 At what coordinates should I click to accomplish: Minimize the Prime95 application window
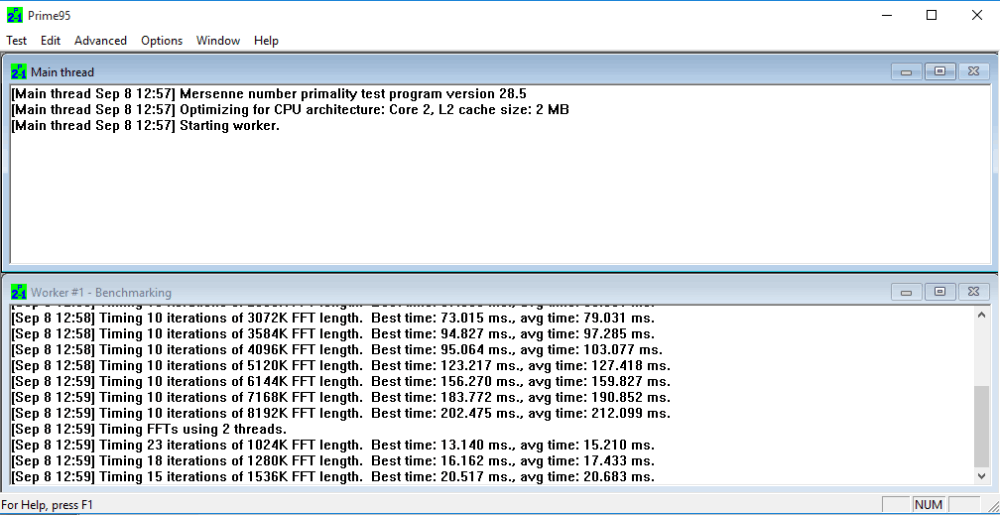[x=886, y=15]
